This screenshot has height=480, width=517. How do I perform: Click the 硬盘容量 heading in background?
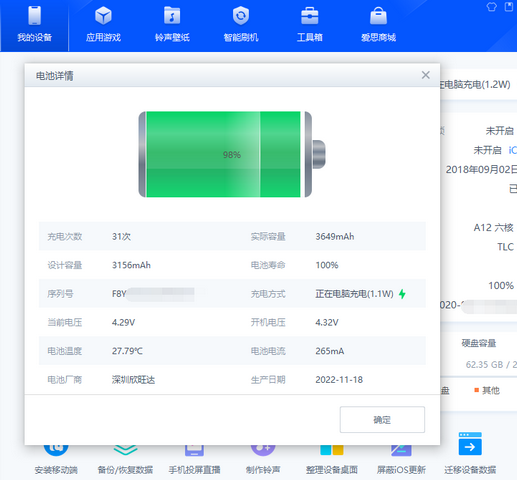tap(479, 343)
